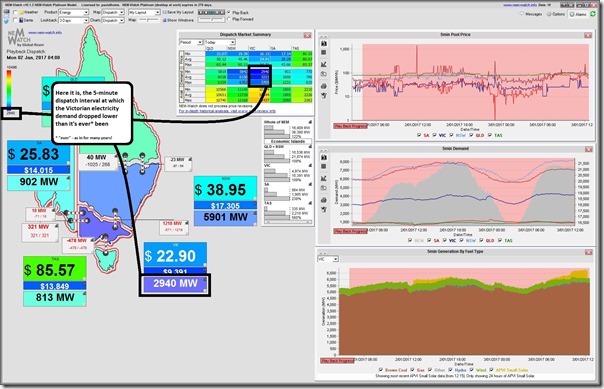
Task: Select the Play Forward radio button
Action: [x=229, y=19]
